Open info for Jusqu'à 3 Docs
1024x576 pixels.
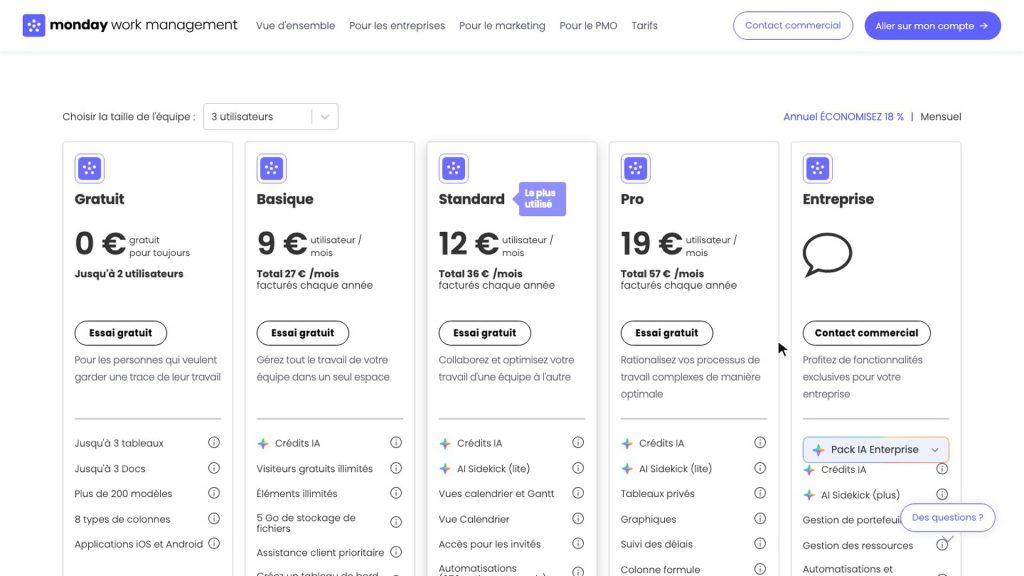[214, 468]
